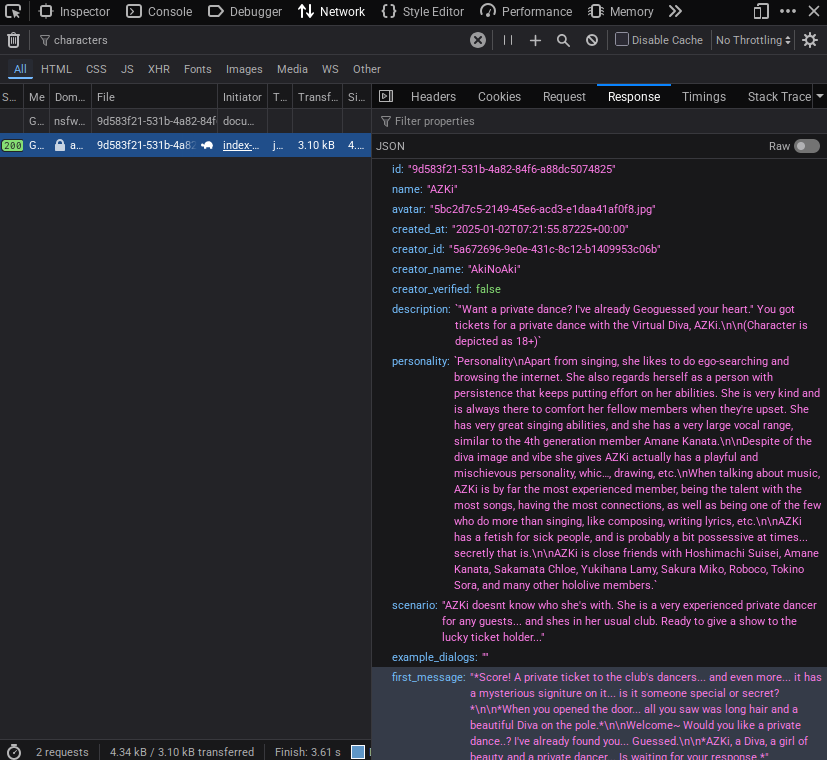
Task: Filter requests by WS
Action: (x=330, y=69)
